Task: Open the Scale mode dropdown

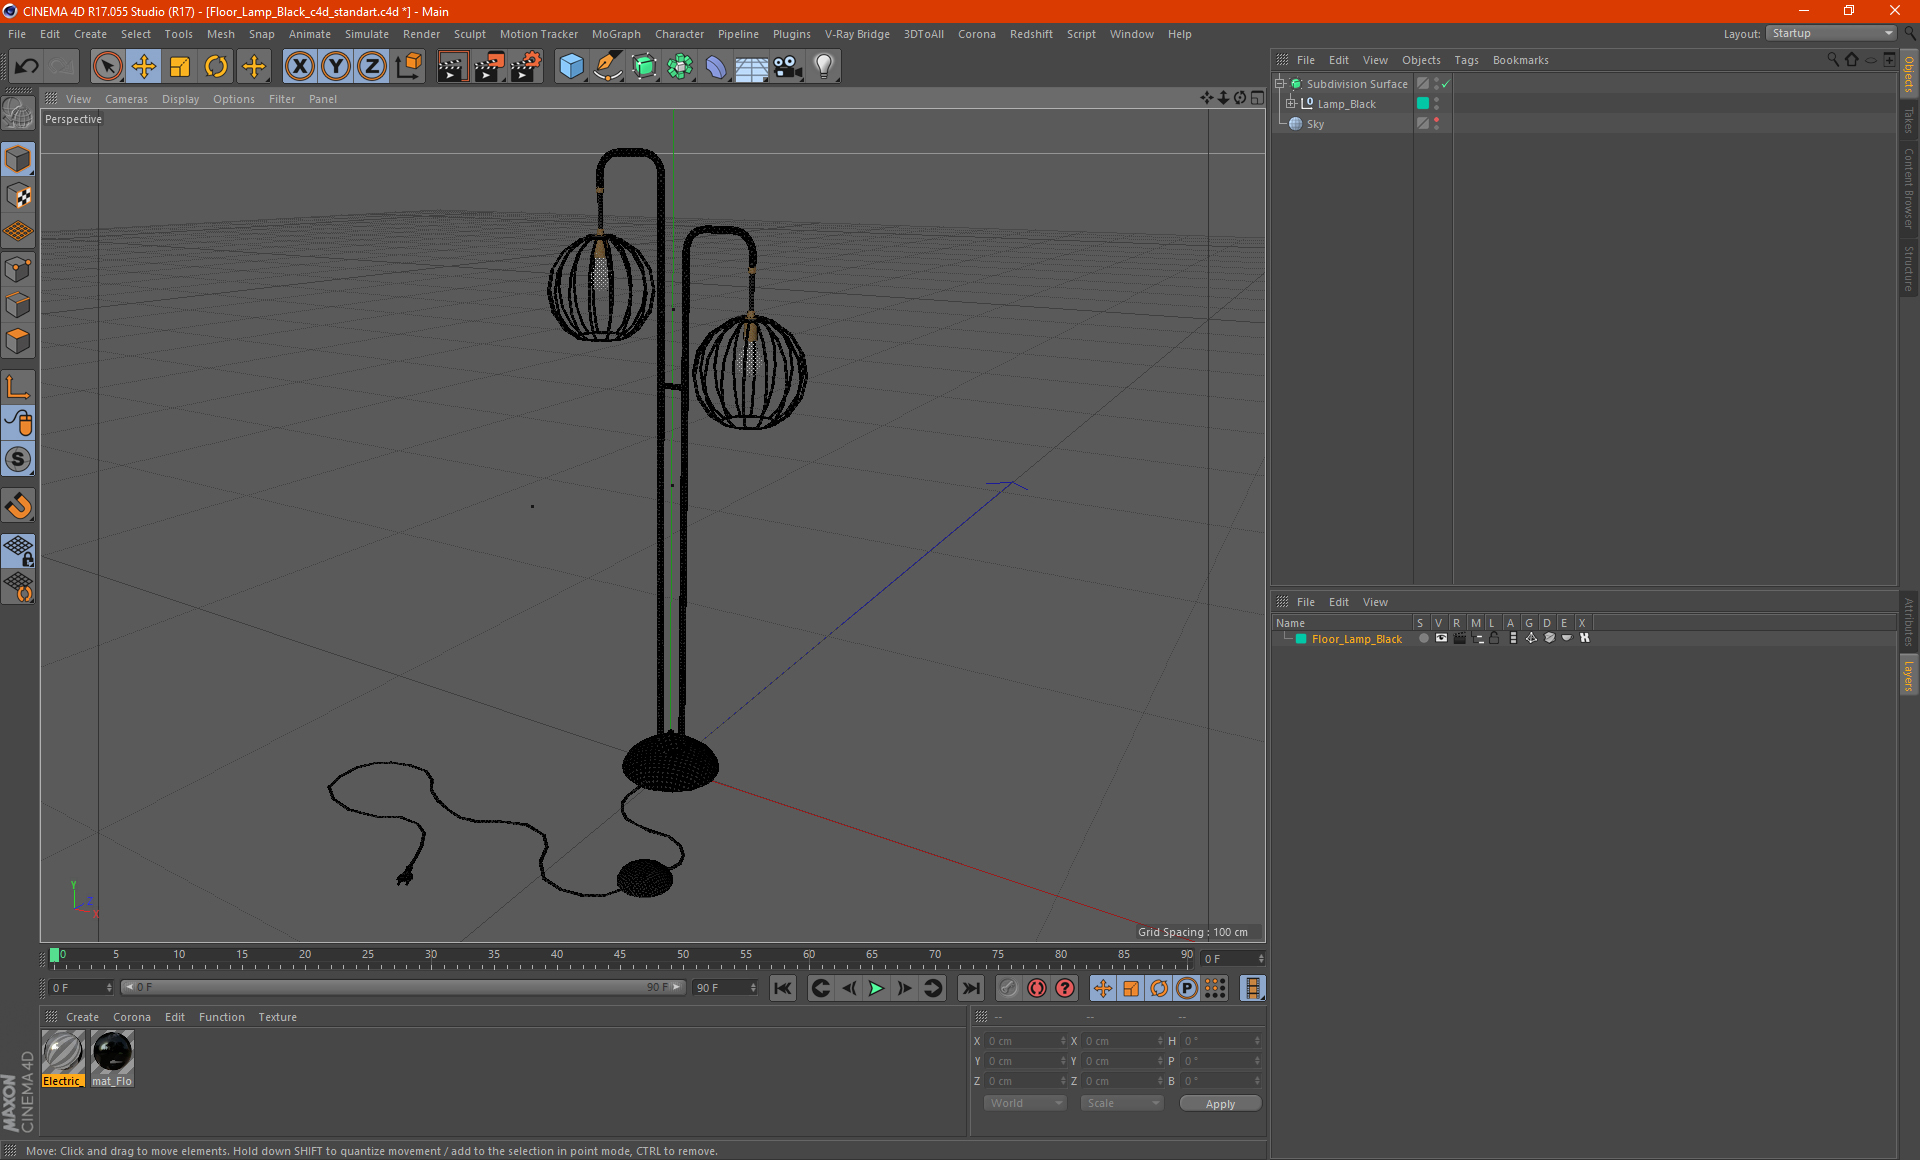Action: tap(1122, 1103)
